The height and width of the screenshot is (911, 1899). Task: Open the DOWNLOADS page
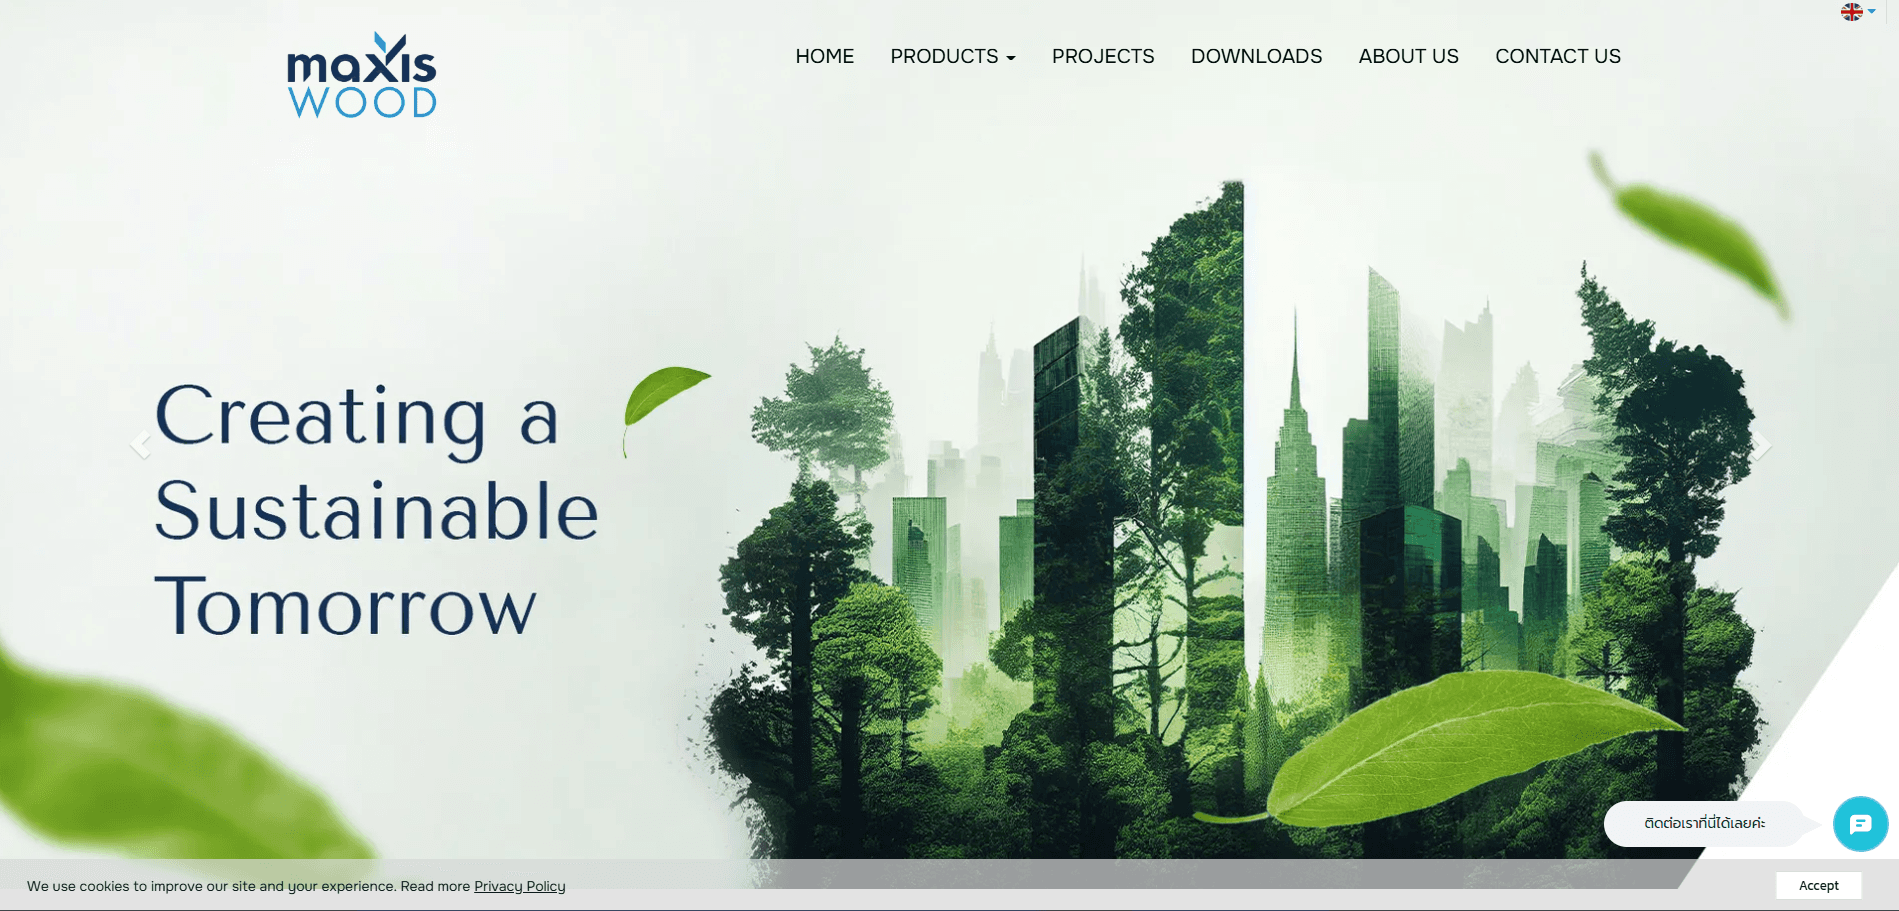coord(1256,56)
